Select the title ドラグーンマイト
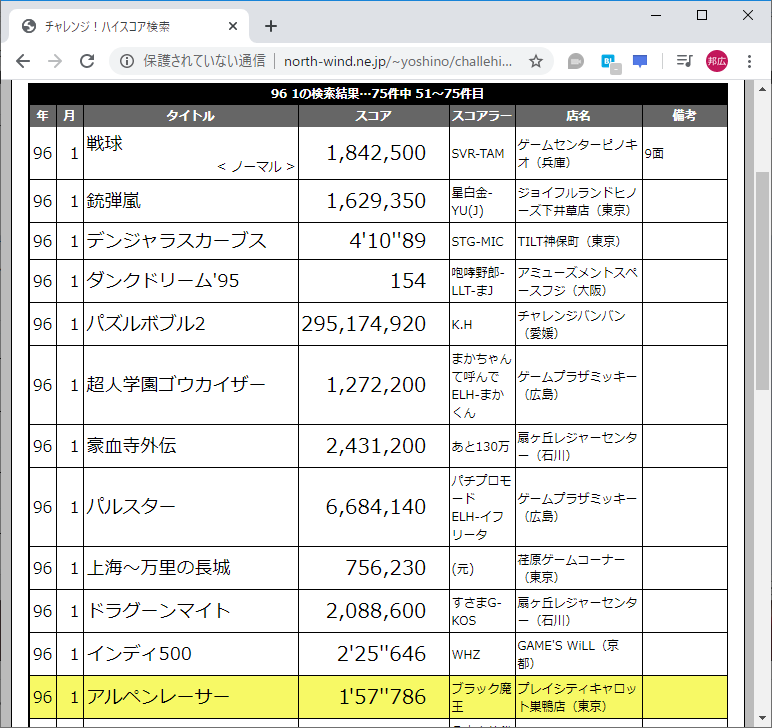Screen dimensions: 772x728 (159, 611)
